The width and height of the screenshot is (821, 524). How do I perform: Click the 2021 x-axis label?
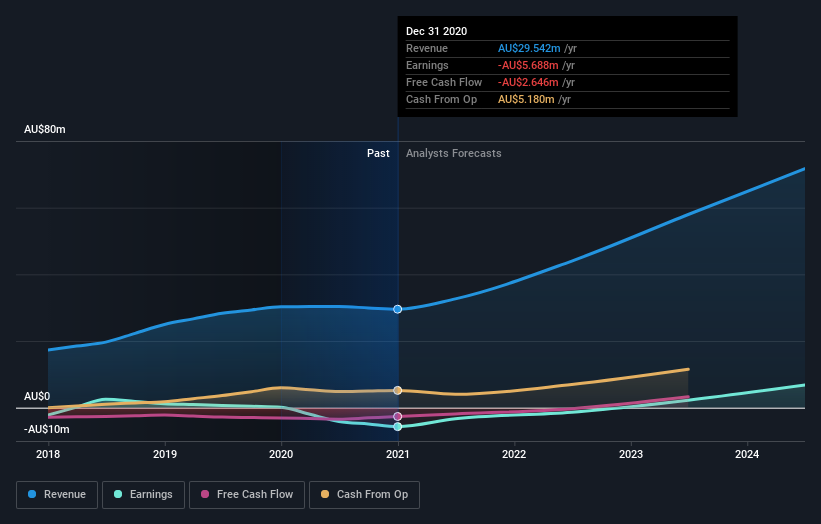click(x=397, y=454)
